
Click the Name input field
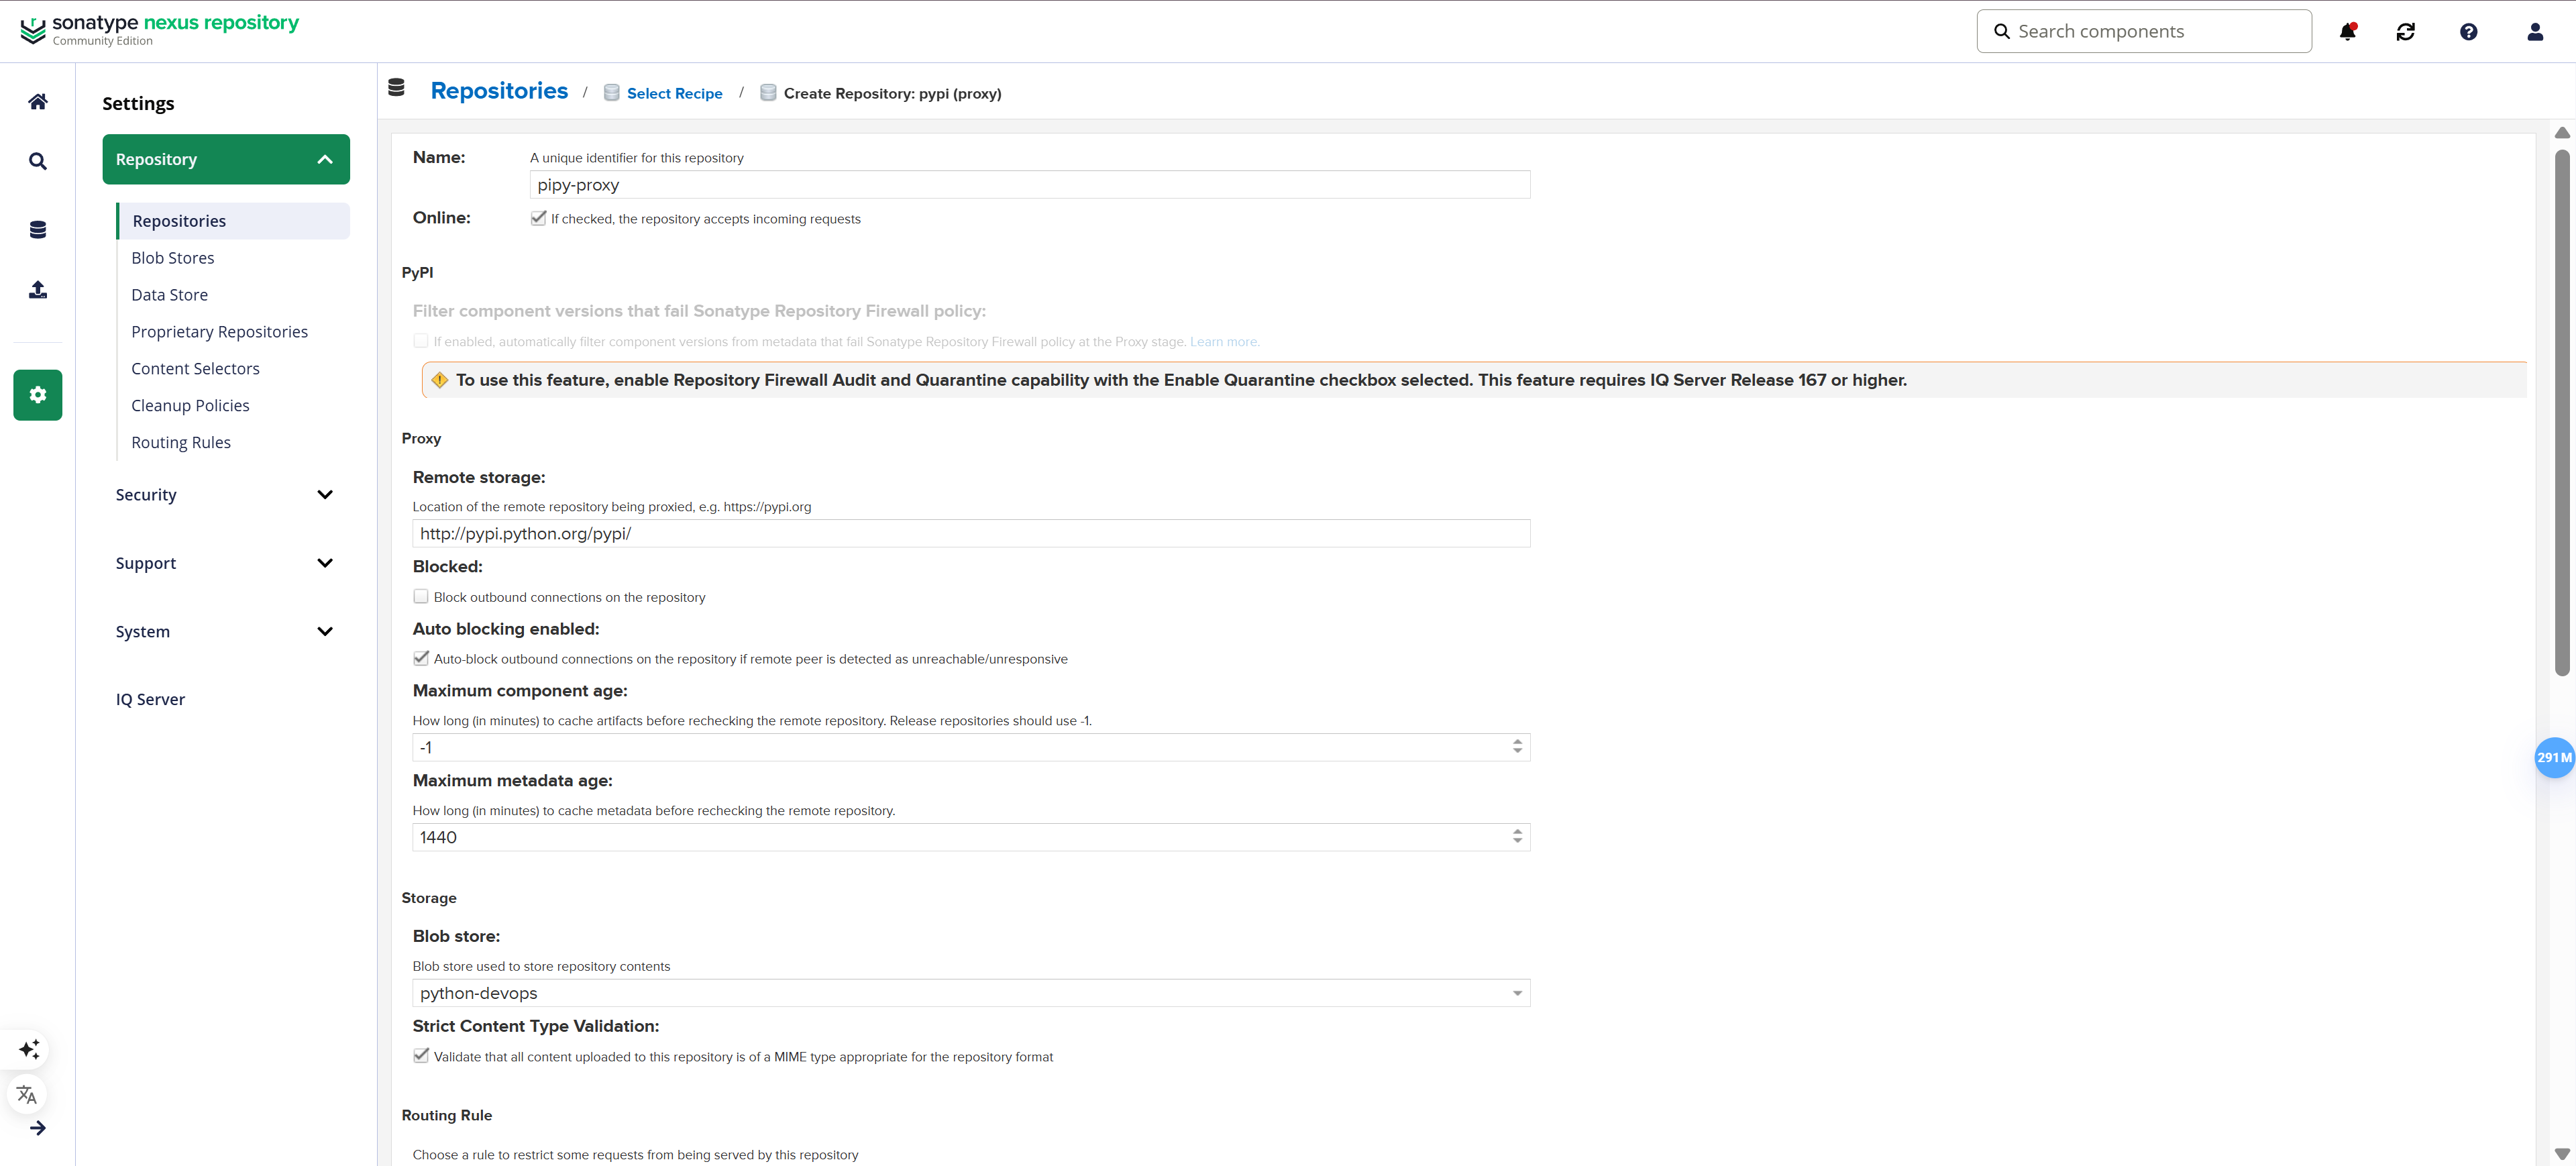(x=1030, y=185)
